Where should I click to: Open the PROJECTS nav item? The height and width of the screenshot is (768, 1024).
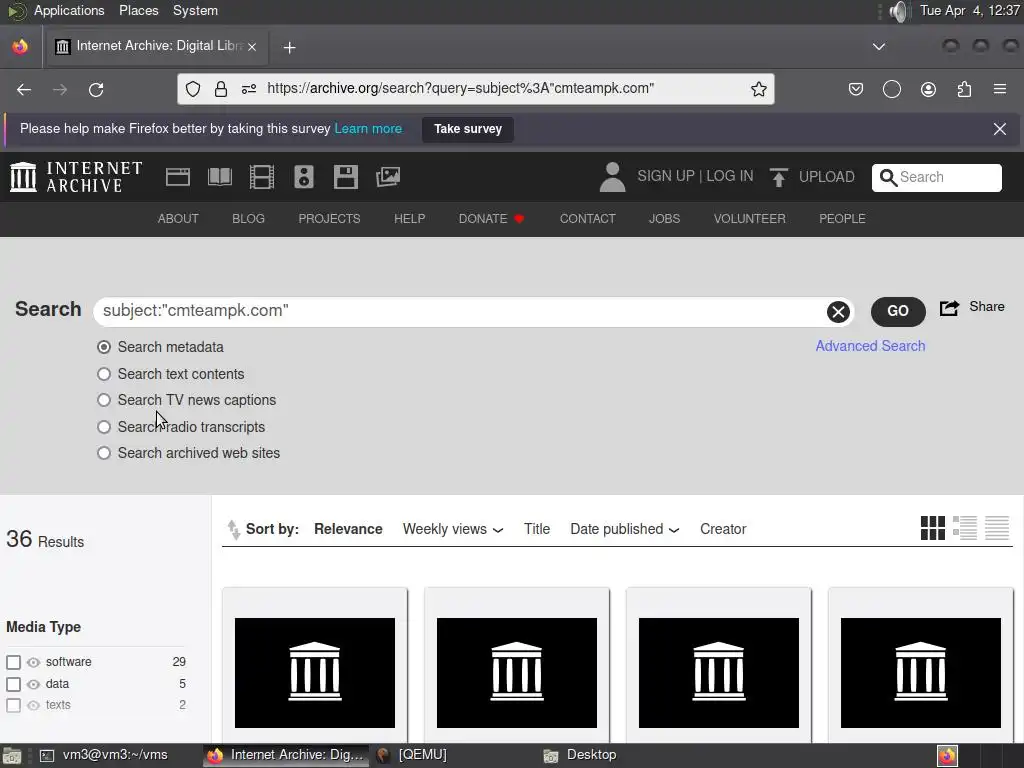click(329, 219)
